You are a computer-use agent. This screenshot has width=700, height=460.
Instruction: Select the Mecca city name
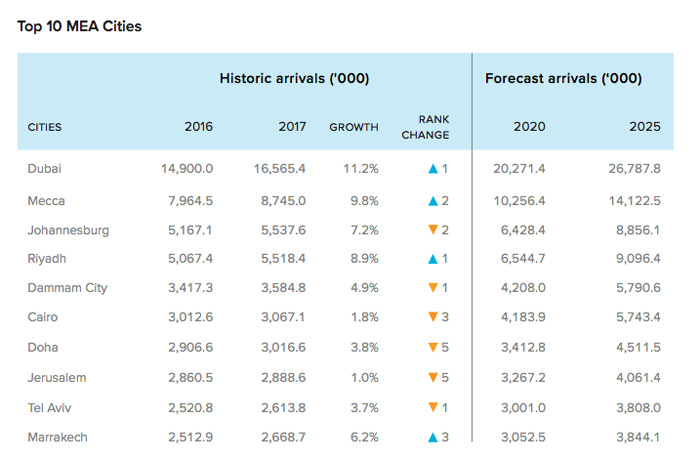pyautogui.click(x=46, y=201)
